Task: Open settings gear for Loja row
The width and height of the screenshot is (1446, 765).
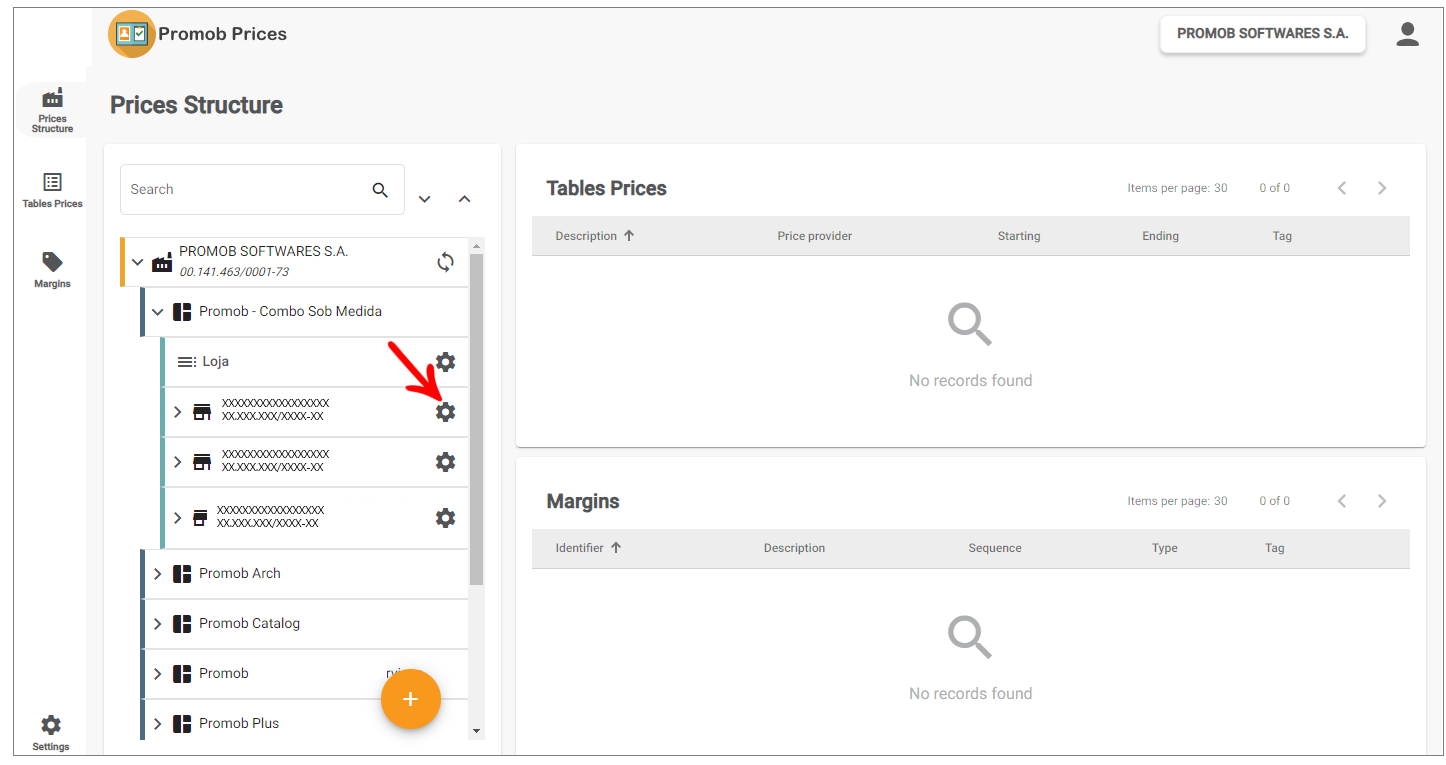Action: (x=446, y=362)
